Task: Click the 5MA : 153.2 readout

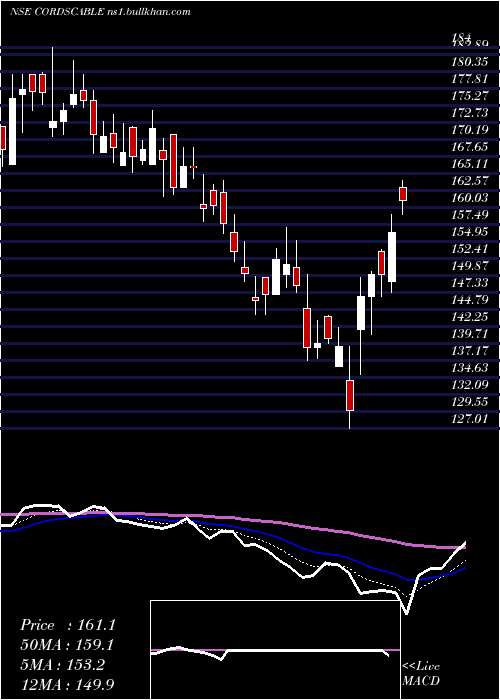Action: [x=62, y=664]
